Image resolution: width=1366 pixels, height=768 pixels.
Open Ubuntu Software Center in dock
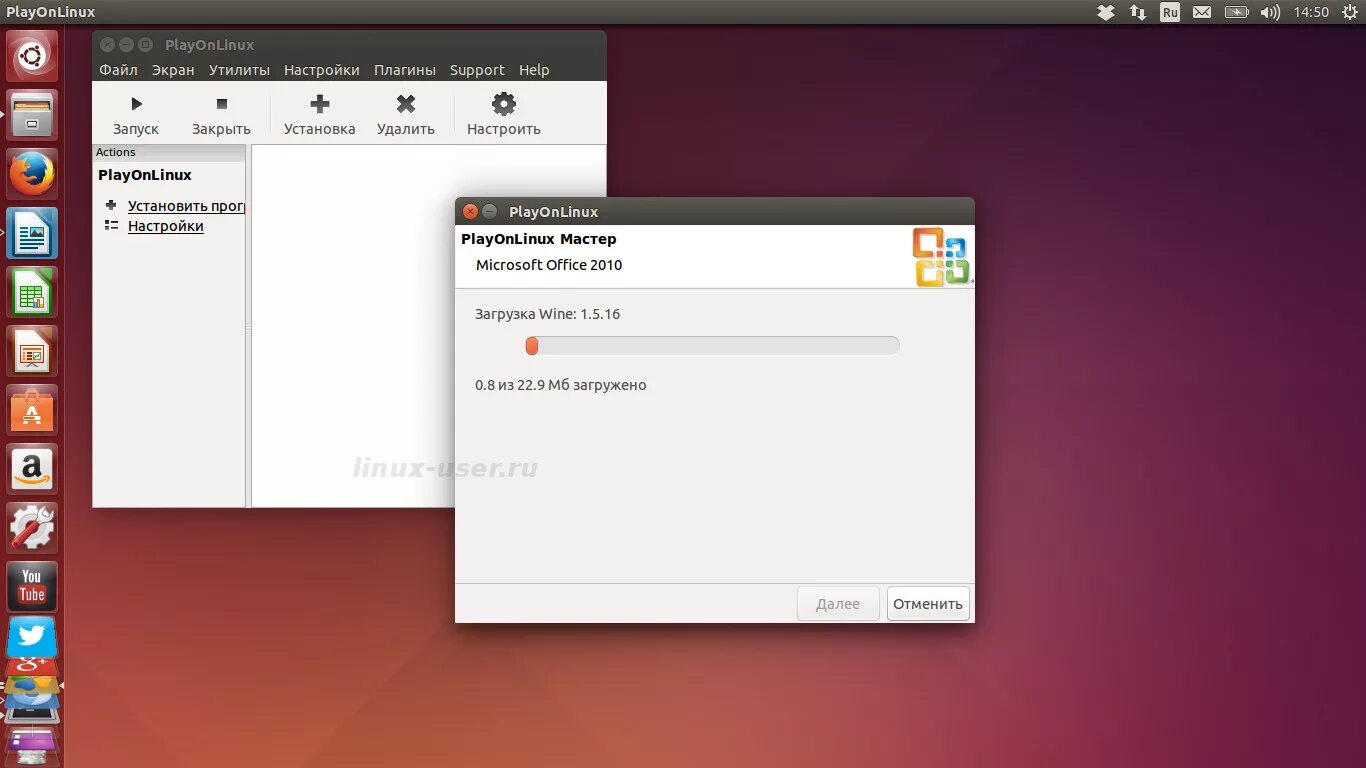(x=32, y=410)
